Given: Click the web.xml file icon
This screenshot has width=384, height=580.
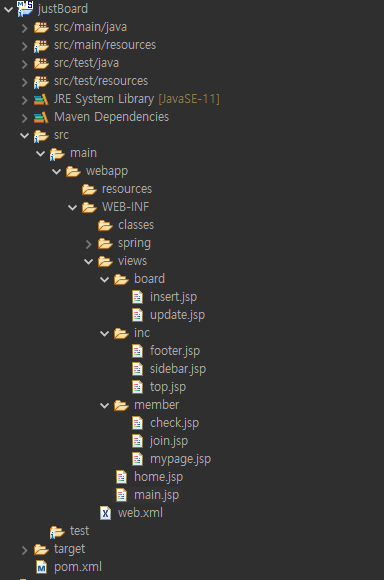Looking at the screenshot, I should pyautogui.click(x=105, y=513).
